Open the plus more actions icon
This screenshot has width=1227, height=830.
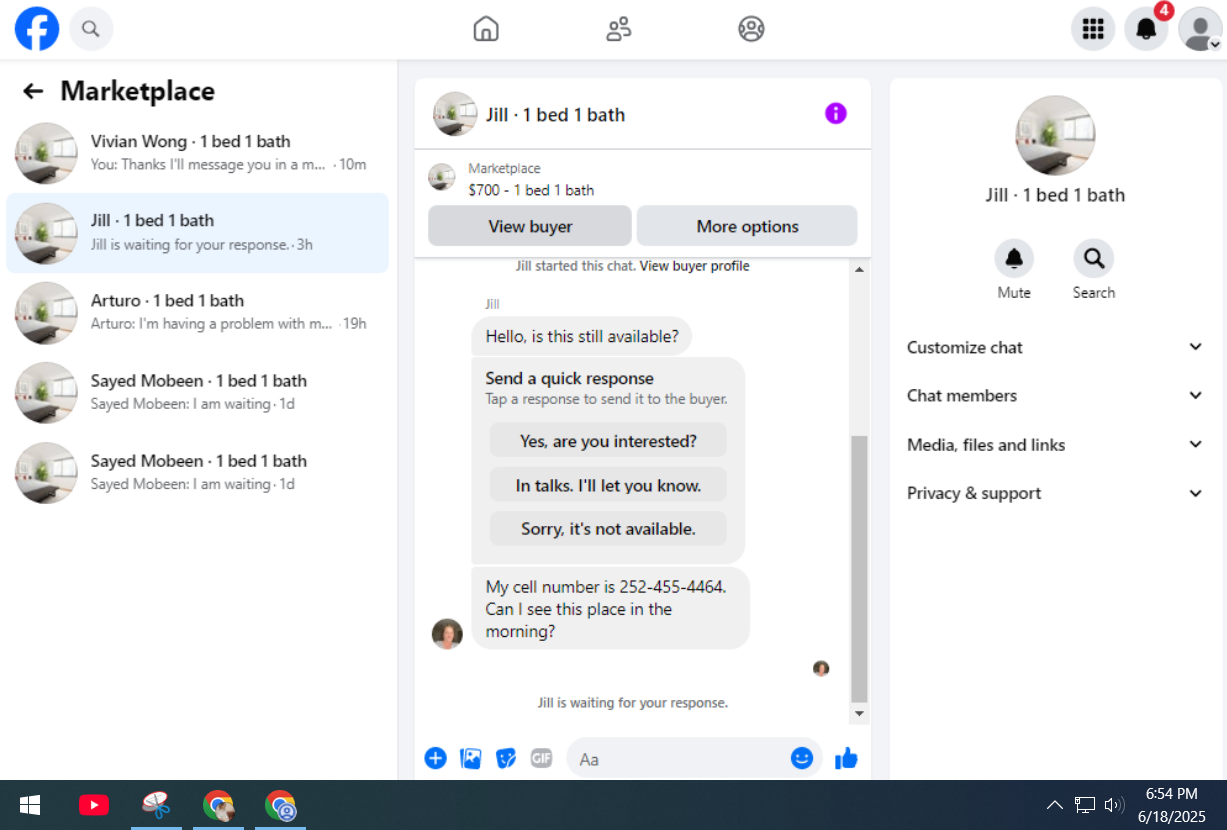[435, 758]
